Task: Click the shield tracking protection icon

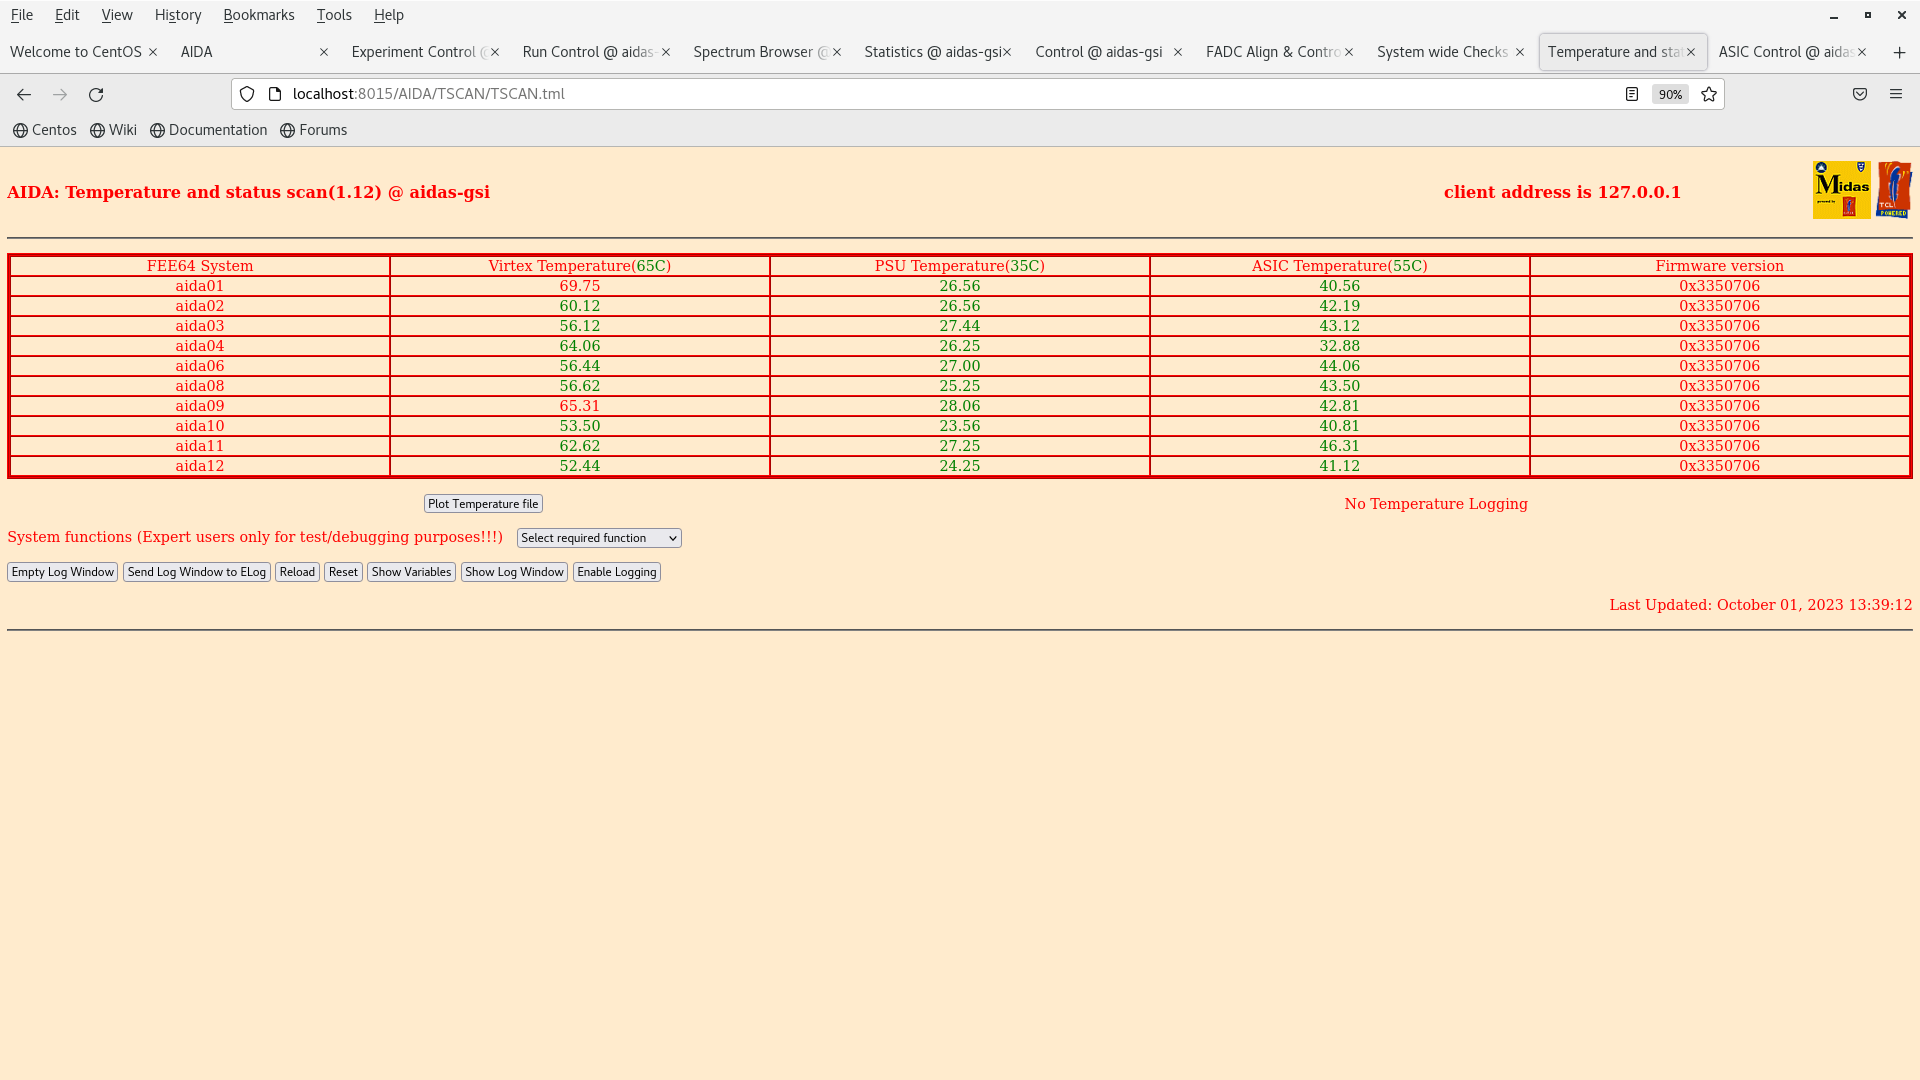Action: 247,94
